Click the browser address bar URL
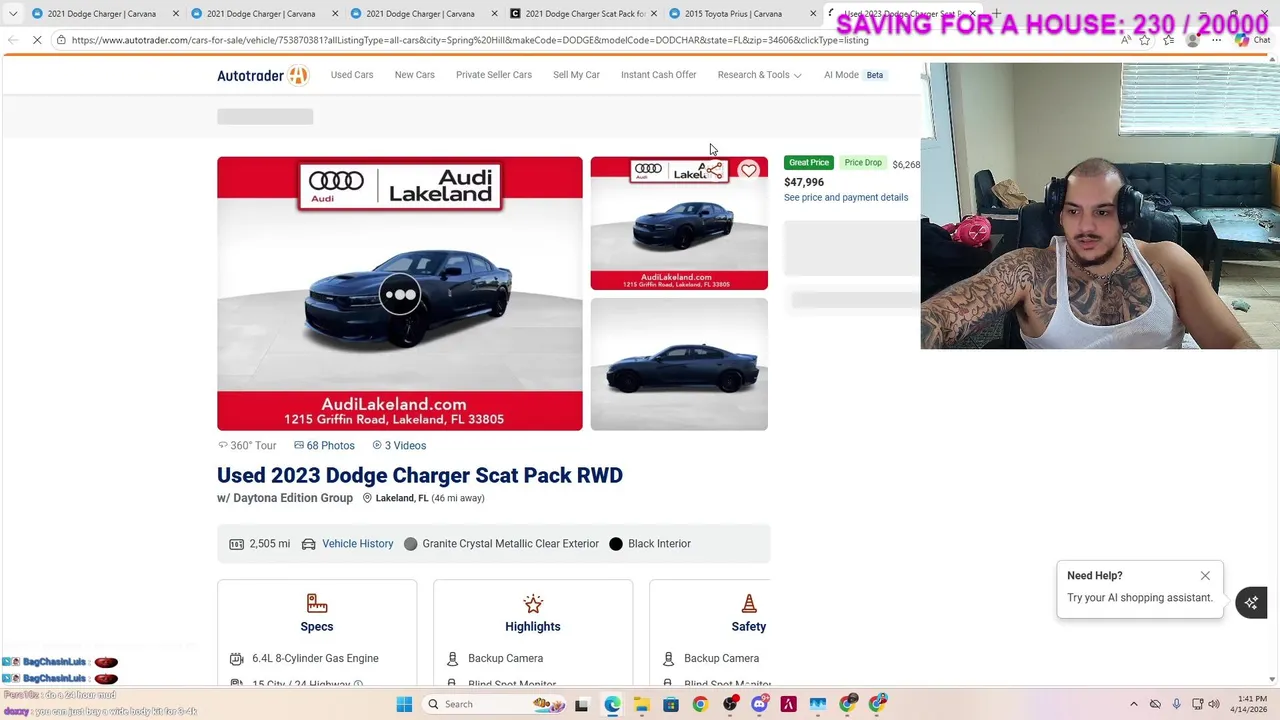 (470, 40)
